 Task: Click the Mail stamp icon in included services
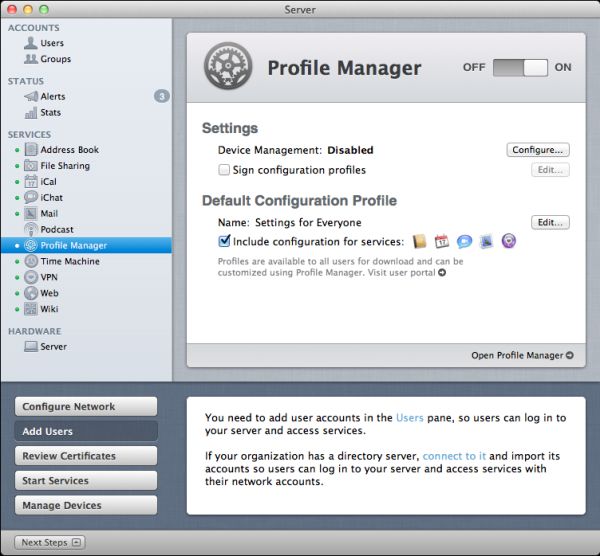coord(486,241)
